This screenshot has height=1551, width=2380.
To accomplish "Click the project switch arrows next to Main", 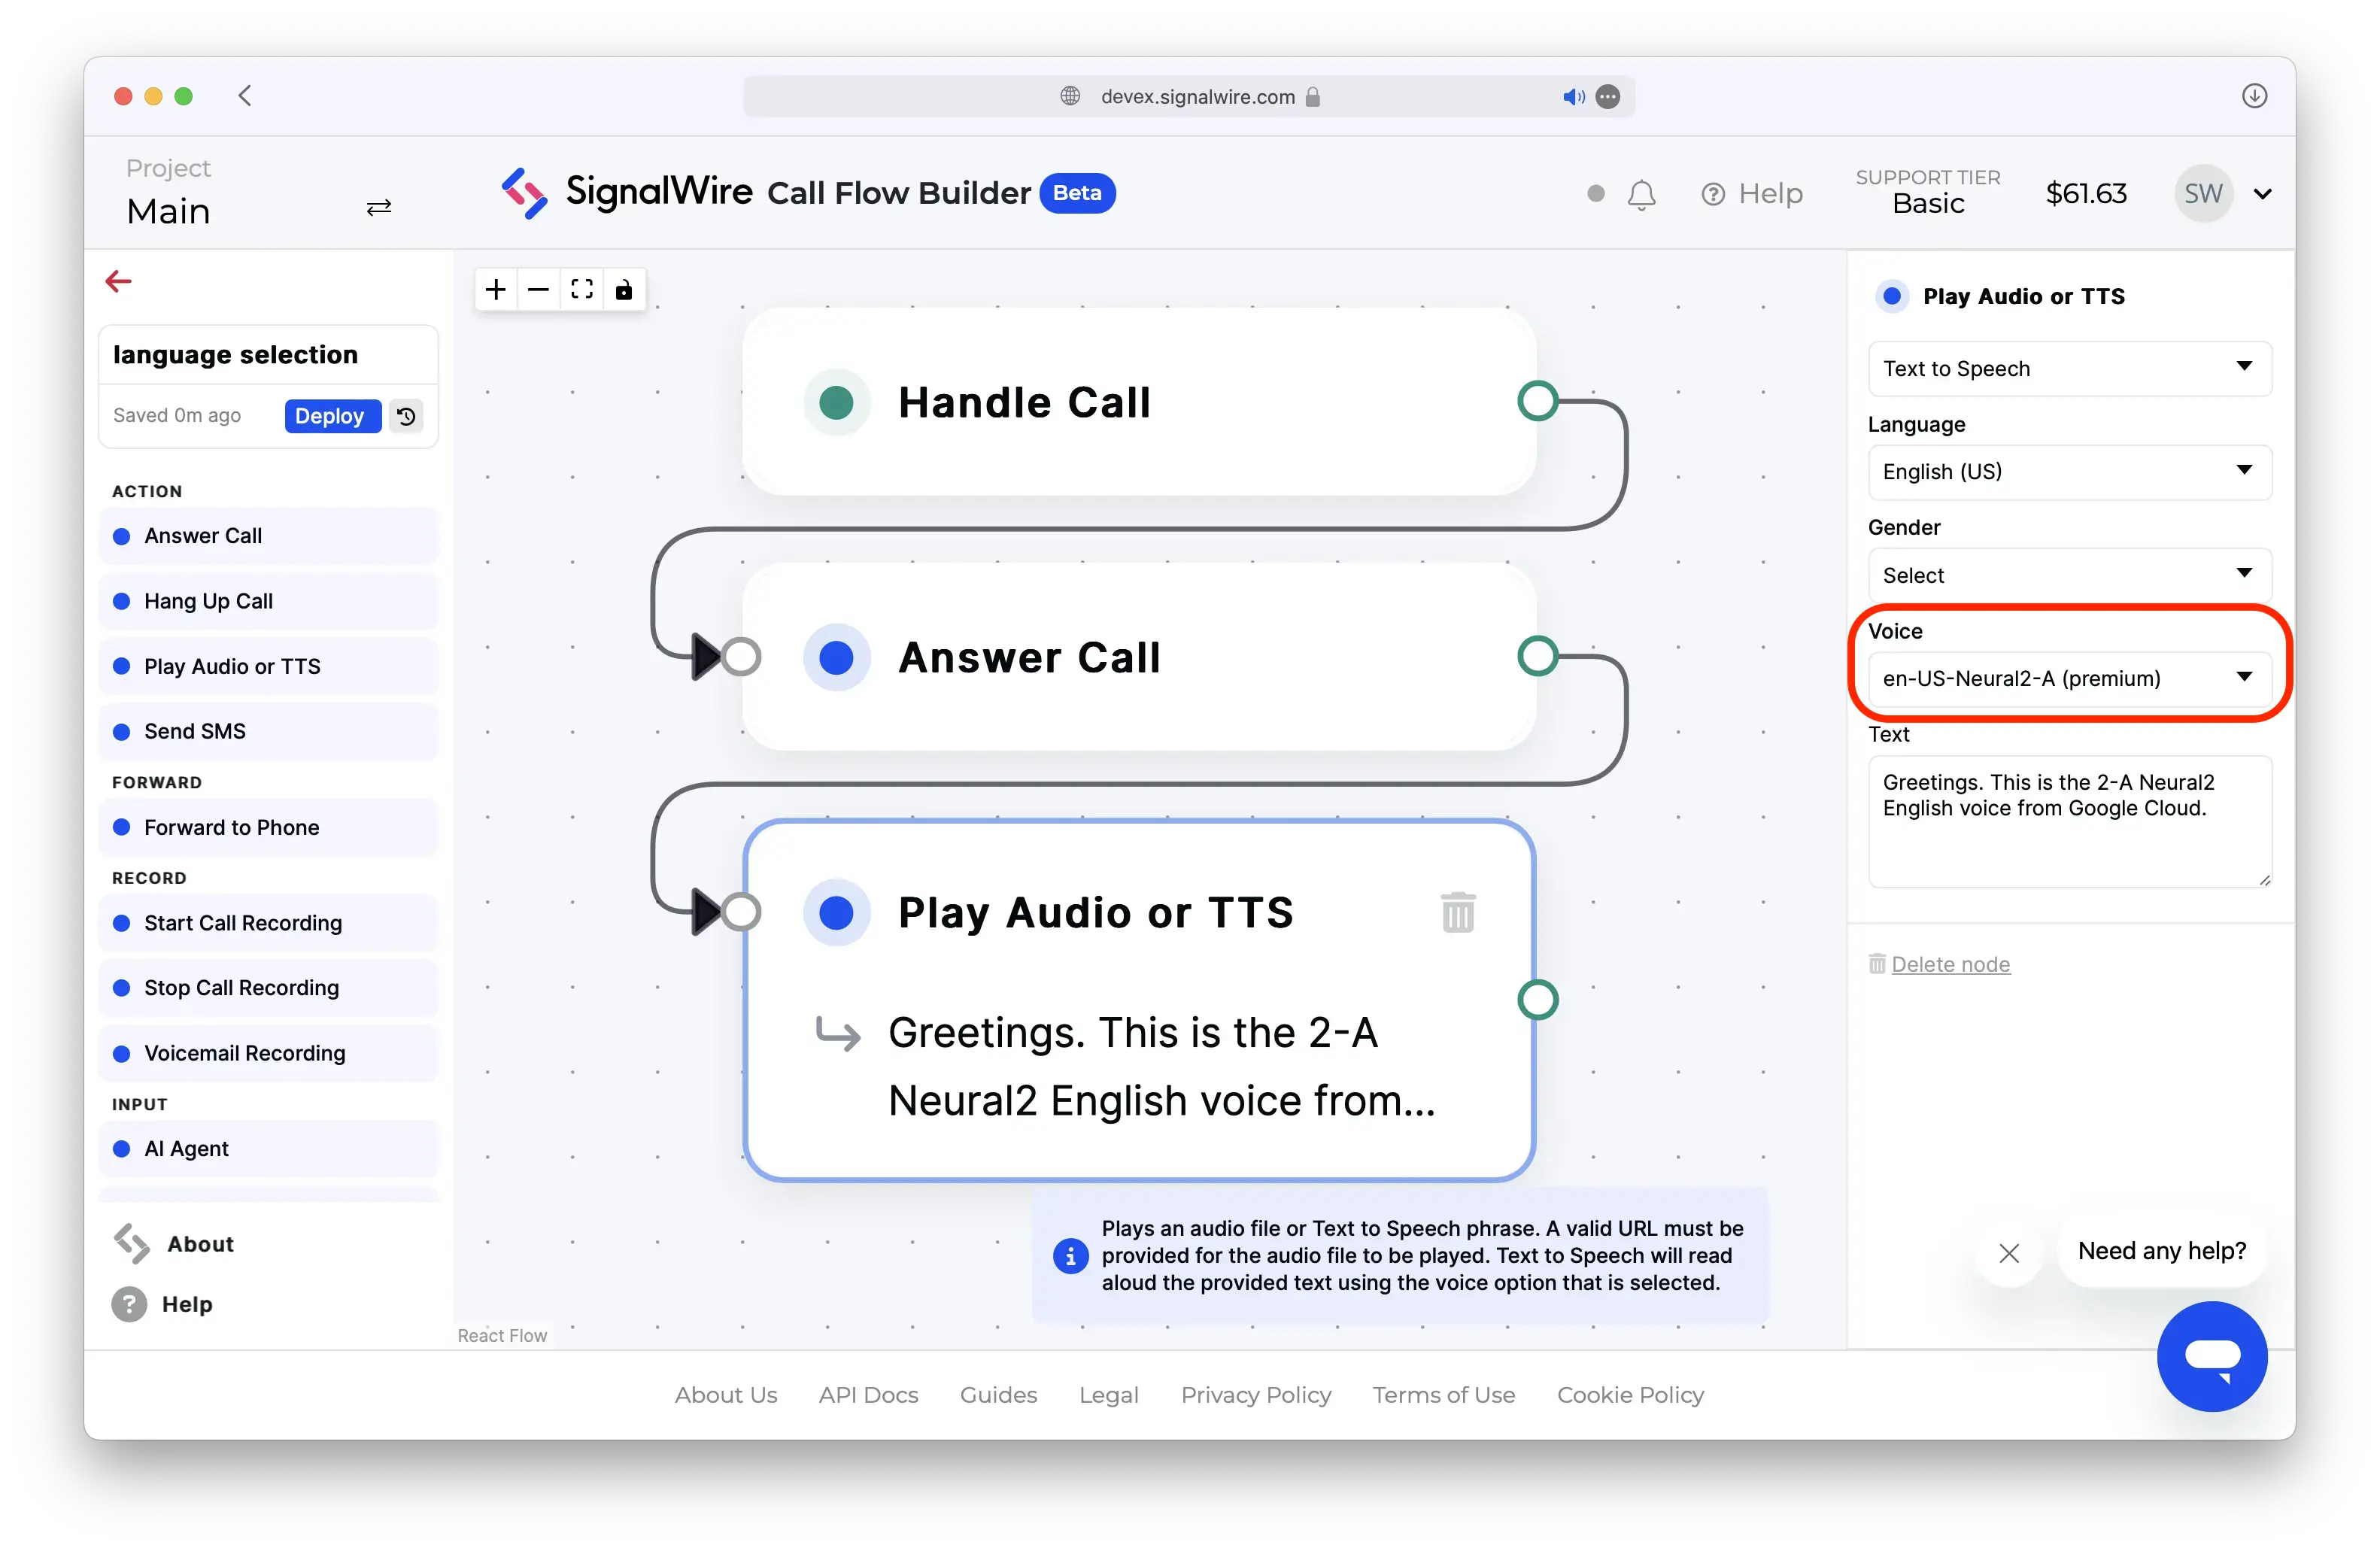I will click(x=378, y=207).
